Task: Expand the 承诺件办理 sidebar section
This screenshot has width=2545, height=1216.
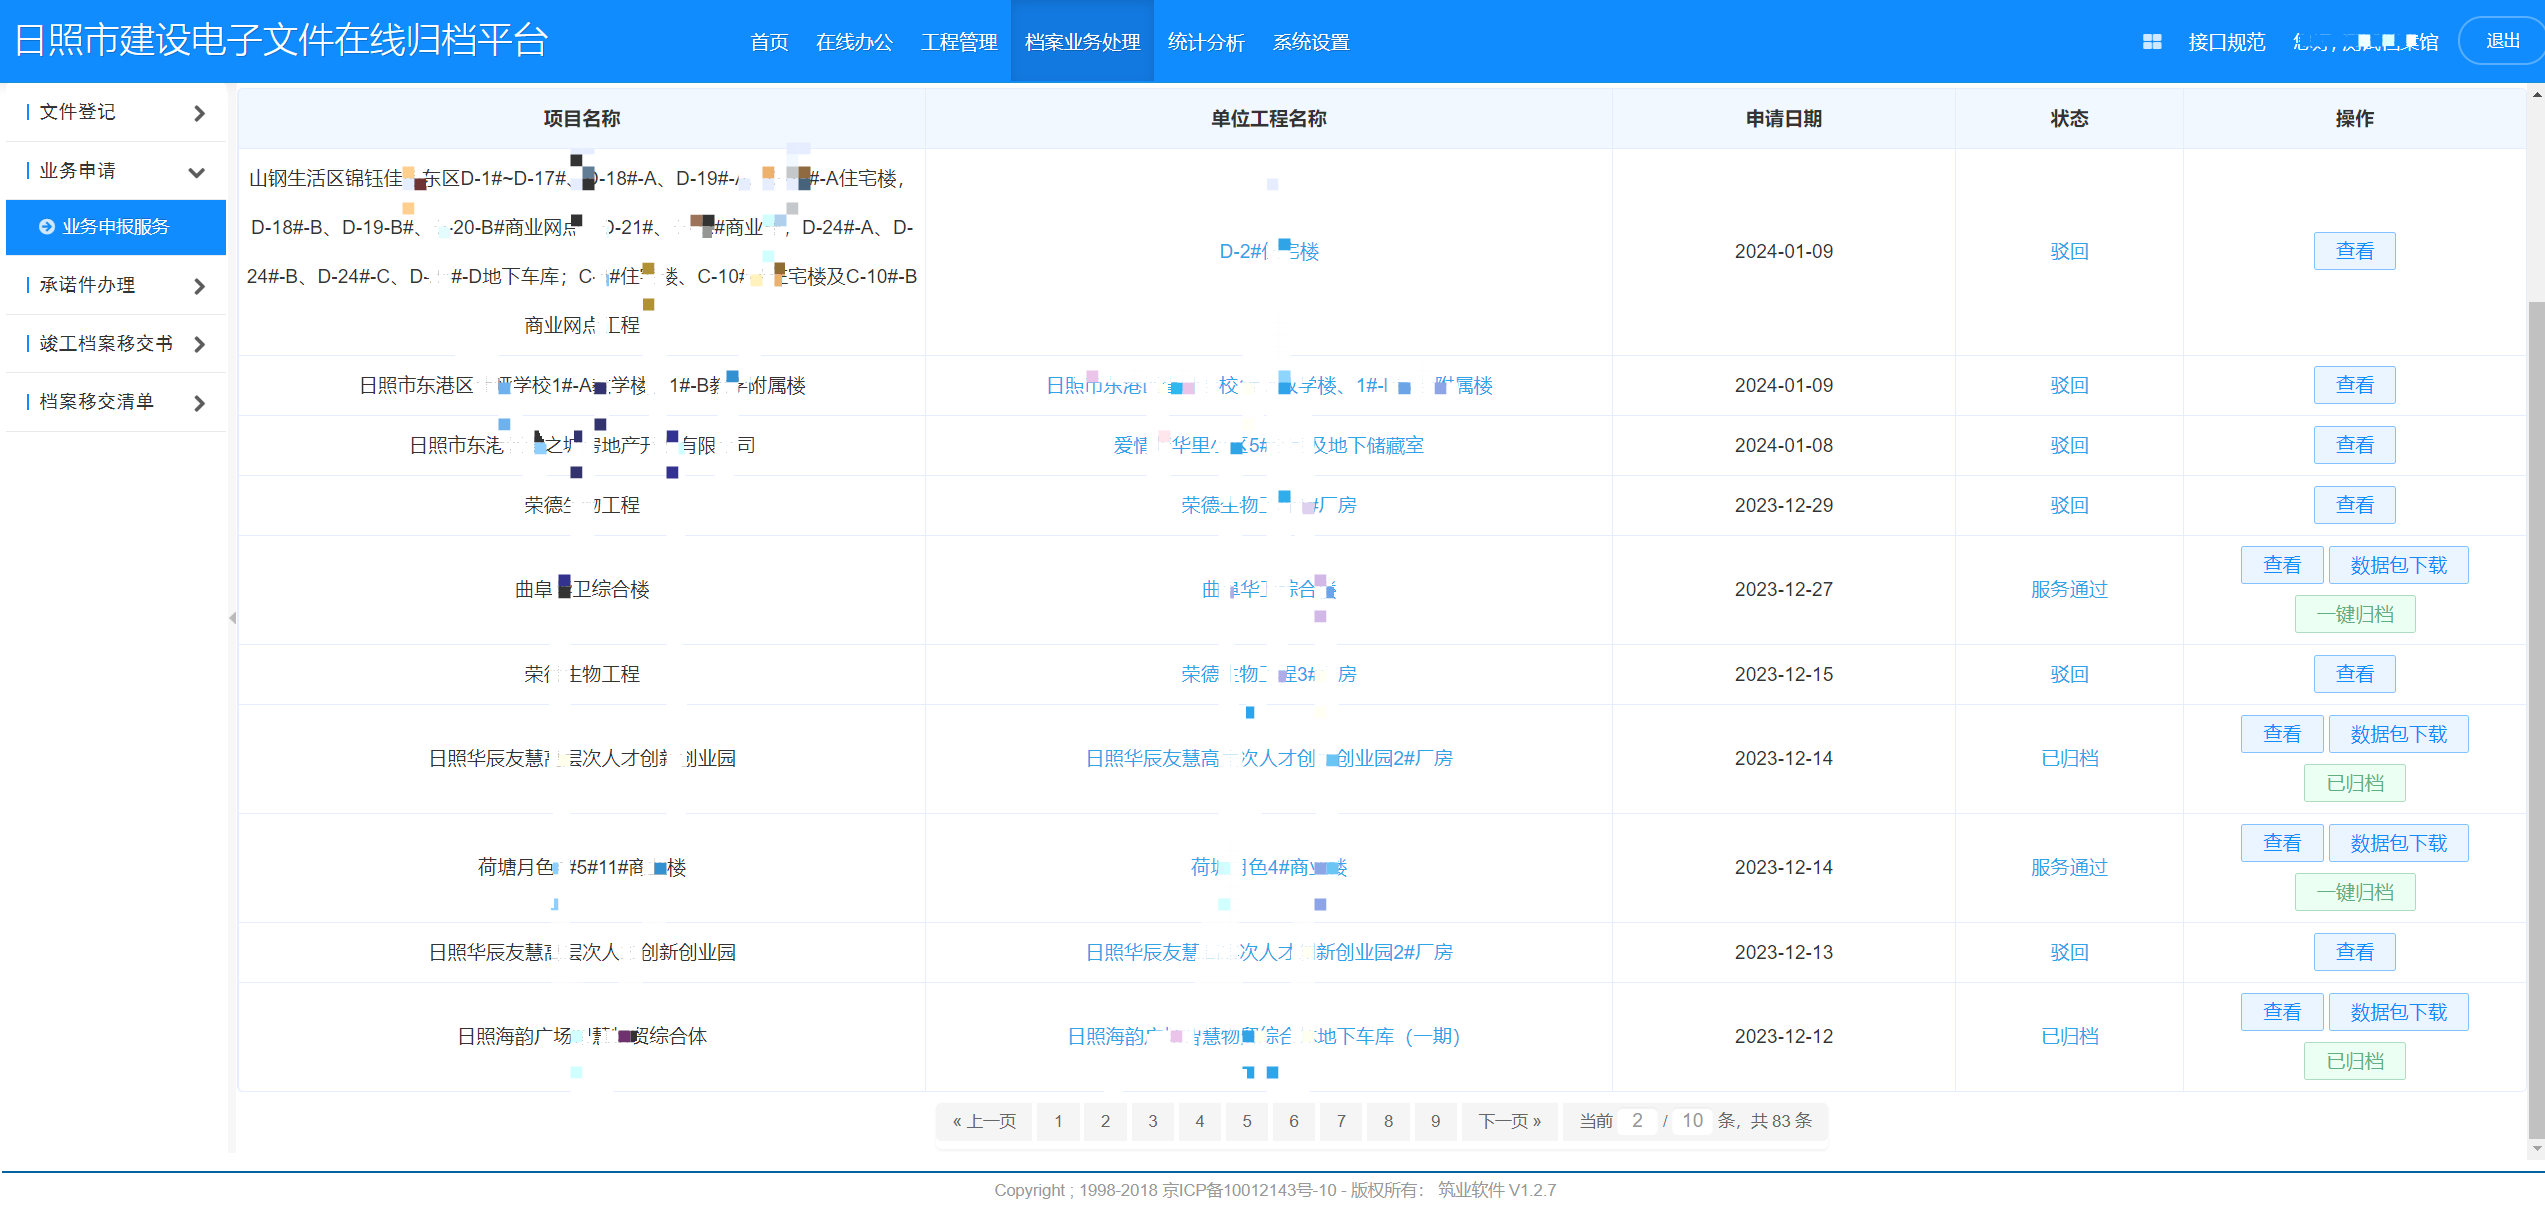Action: tap(116, 285)
